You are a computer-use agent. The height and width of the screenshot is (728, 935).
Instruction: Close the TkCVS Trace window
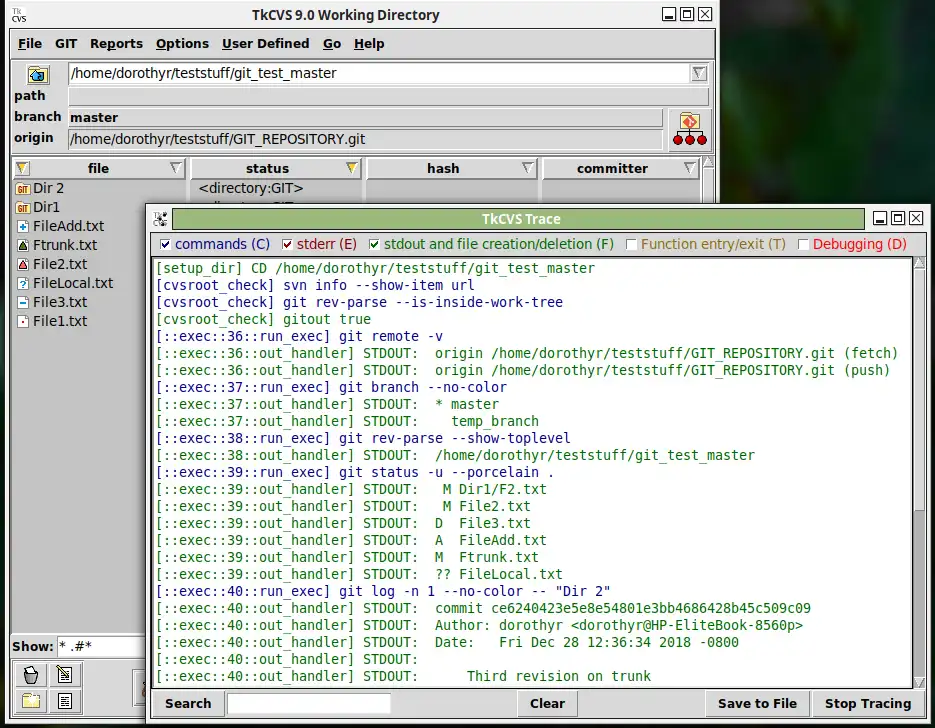(x=917, y=218)
